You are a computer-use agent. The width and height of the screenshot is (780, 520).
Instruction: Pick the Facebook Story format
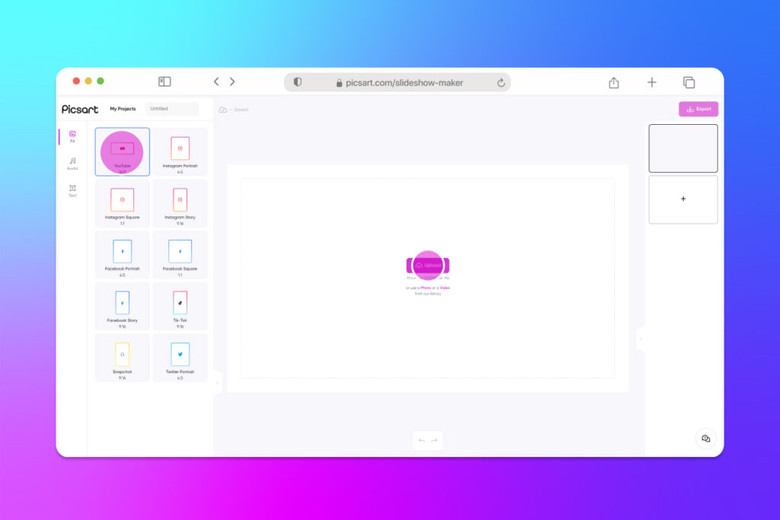pos(122,306)
